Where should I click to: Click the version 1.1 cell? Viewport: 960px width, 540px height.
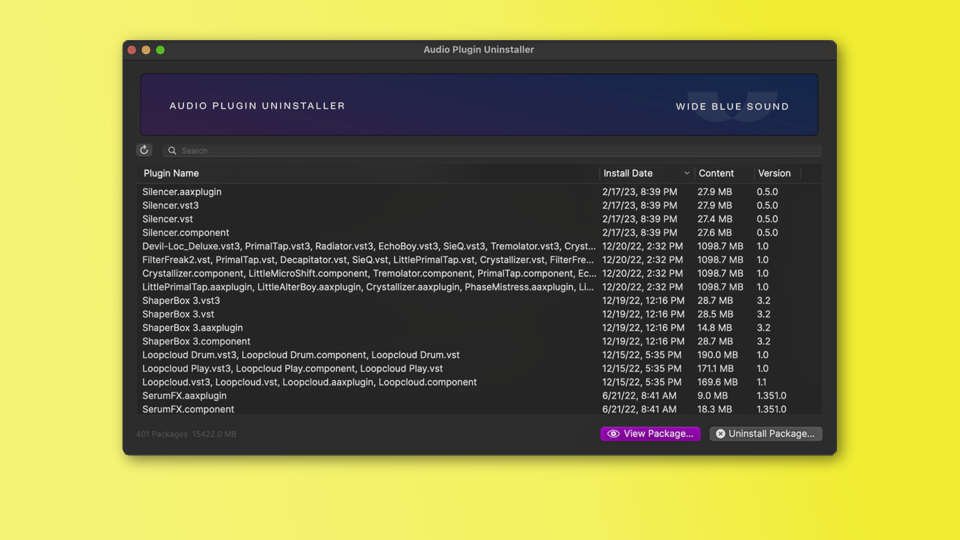pyautogui.click(x=761, y=382)
